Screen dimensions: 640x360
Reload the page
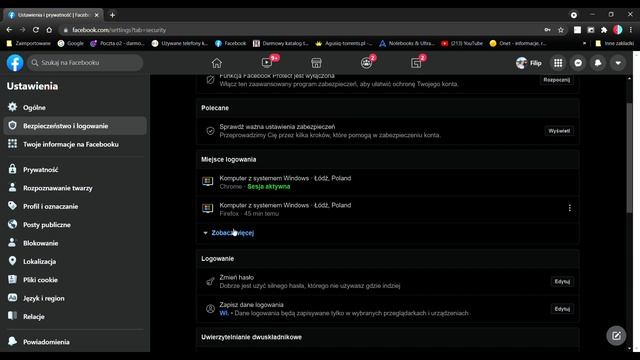36,30
